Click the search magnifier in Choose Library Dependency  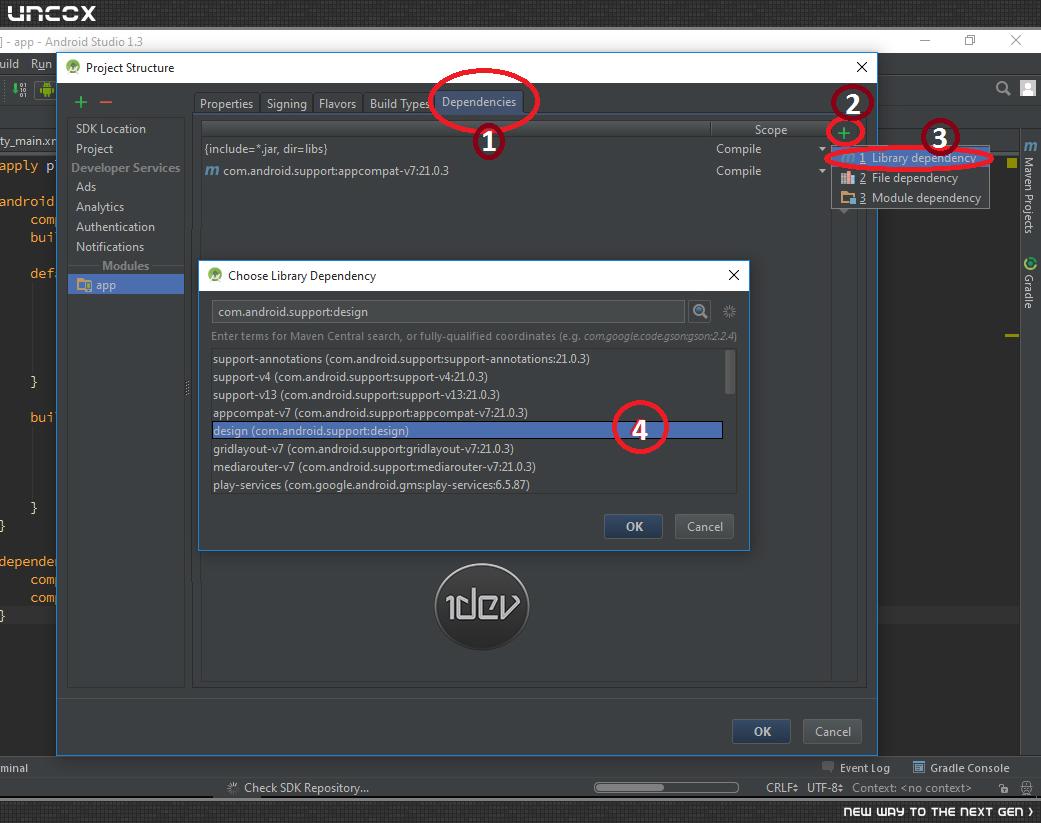click(700, 311)
